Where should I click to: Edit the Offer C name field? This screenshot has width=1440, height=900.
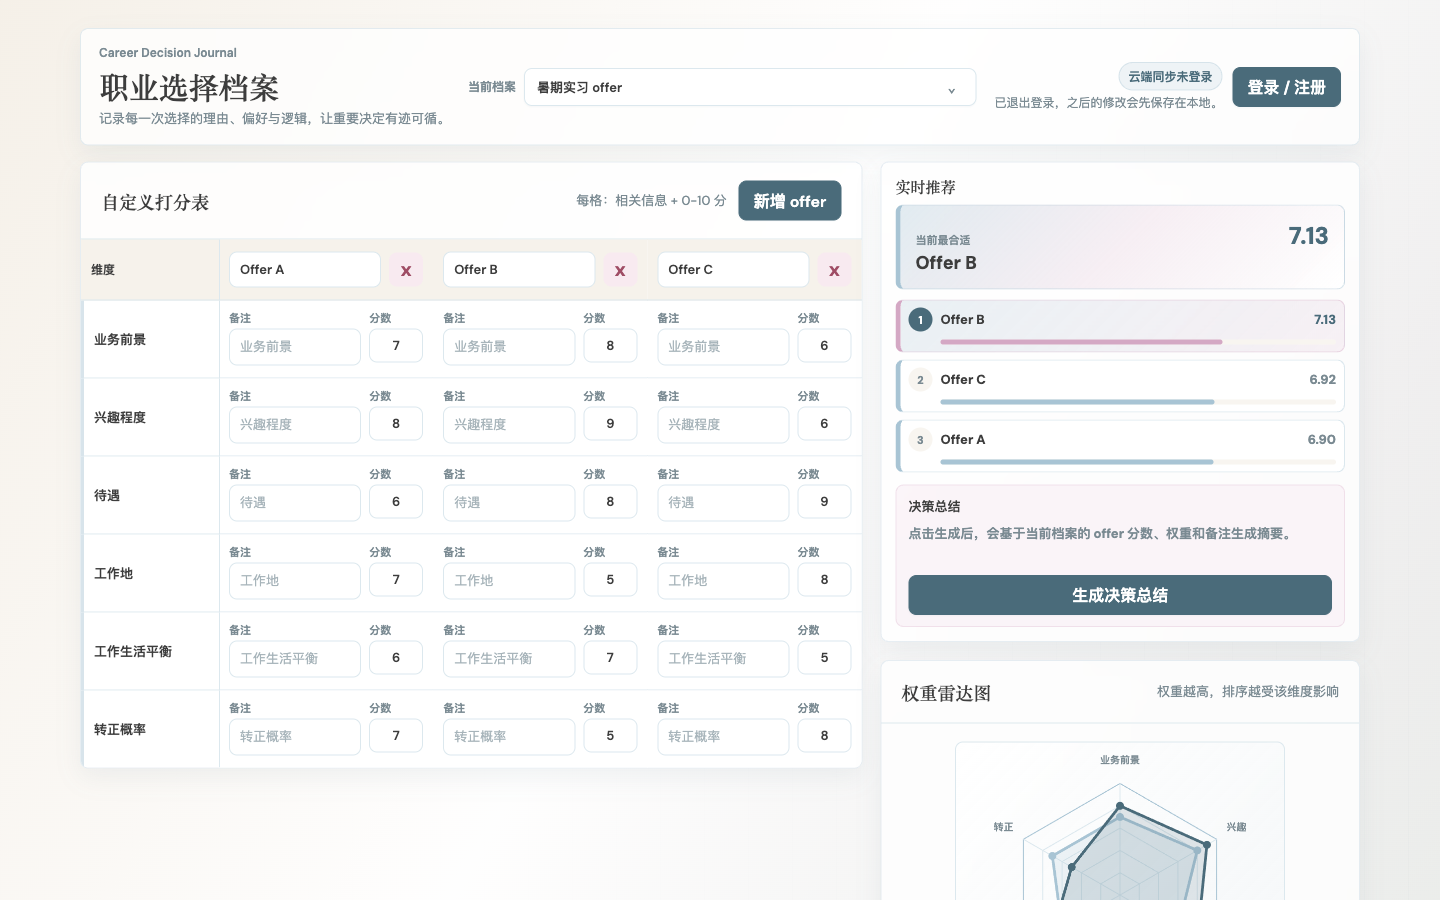coord(733,270)
